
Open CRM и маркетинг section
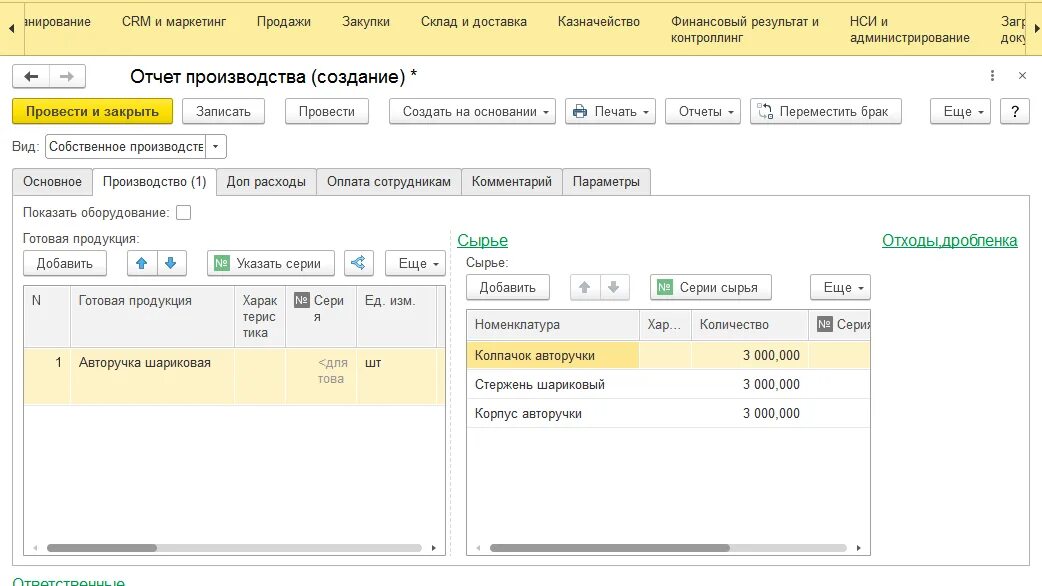click(173, 21)
